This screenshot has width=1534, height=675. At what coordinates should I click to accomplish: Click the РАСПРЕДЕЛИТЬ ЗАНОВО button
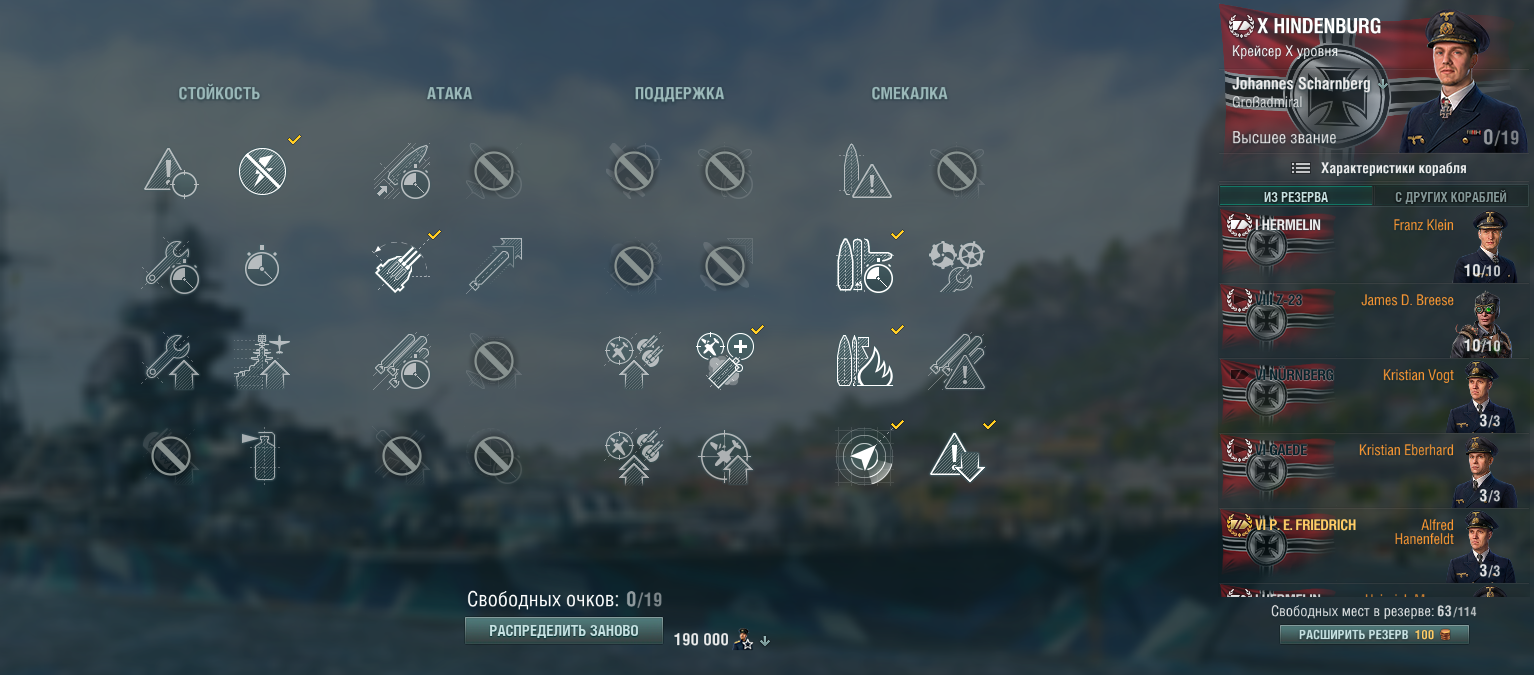click(x=564, y=631)
